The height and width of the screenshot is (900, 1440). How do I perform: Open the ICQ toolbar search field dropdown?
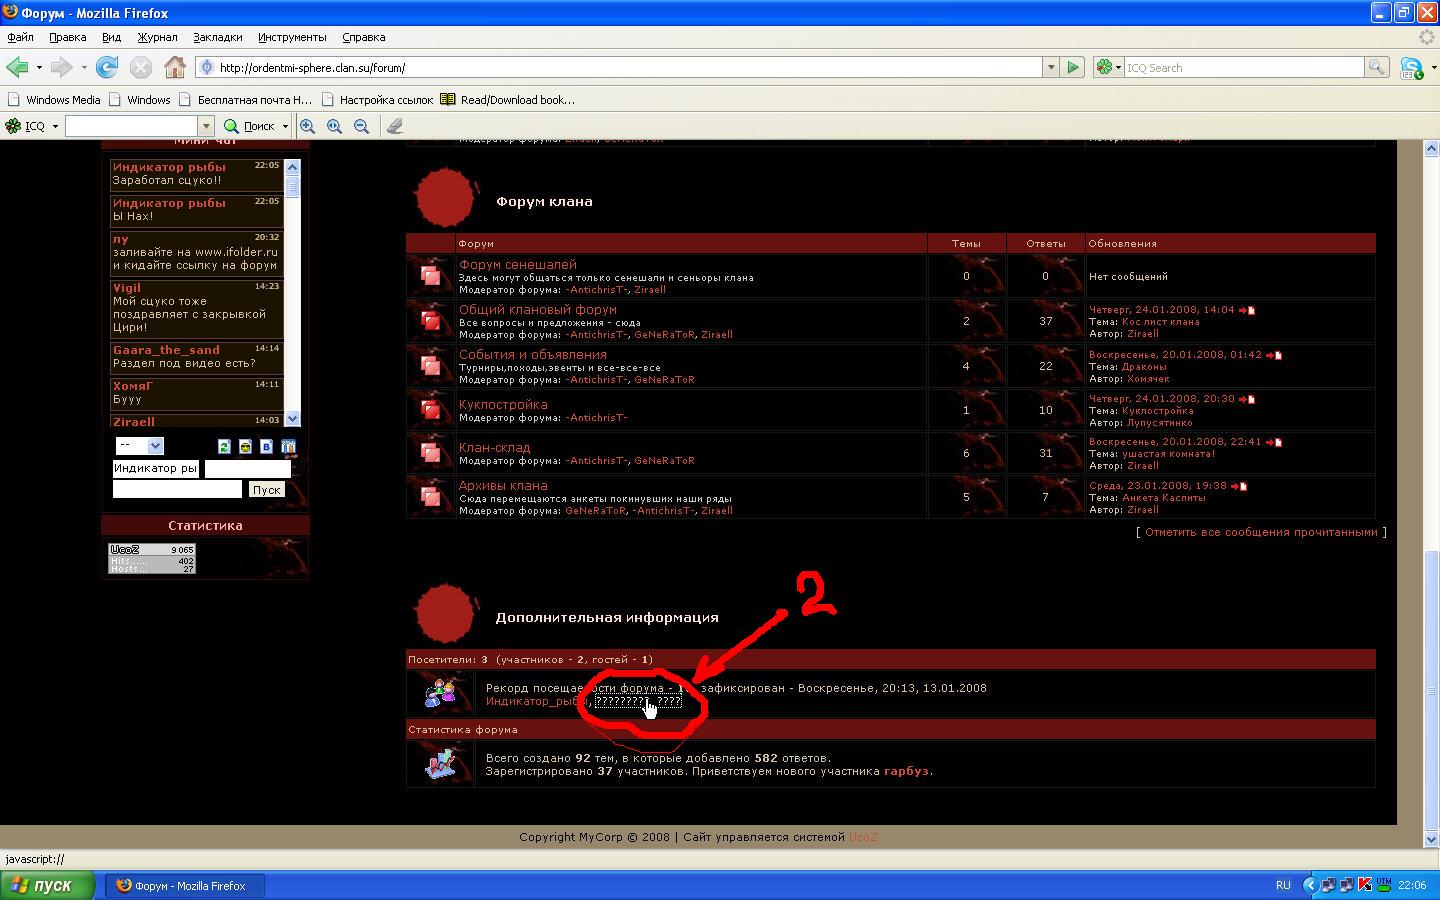tap(206, 126)
